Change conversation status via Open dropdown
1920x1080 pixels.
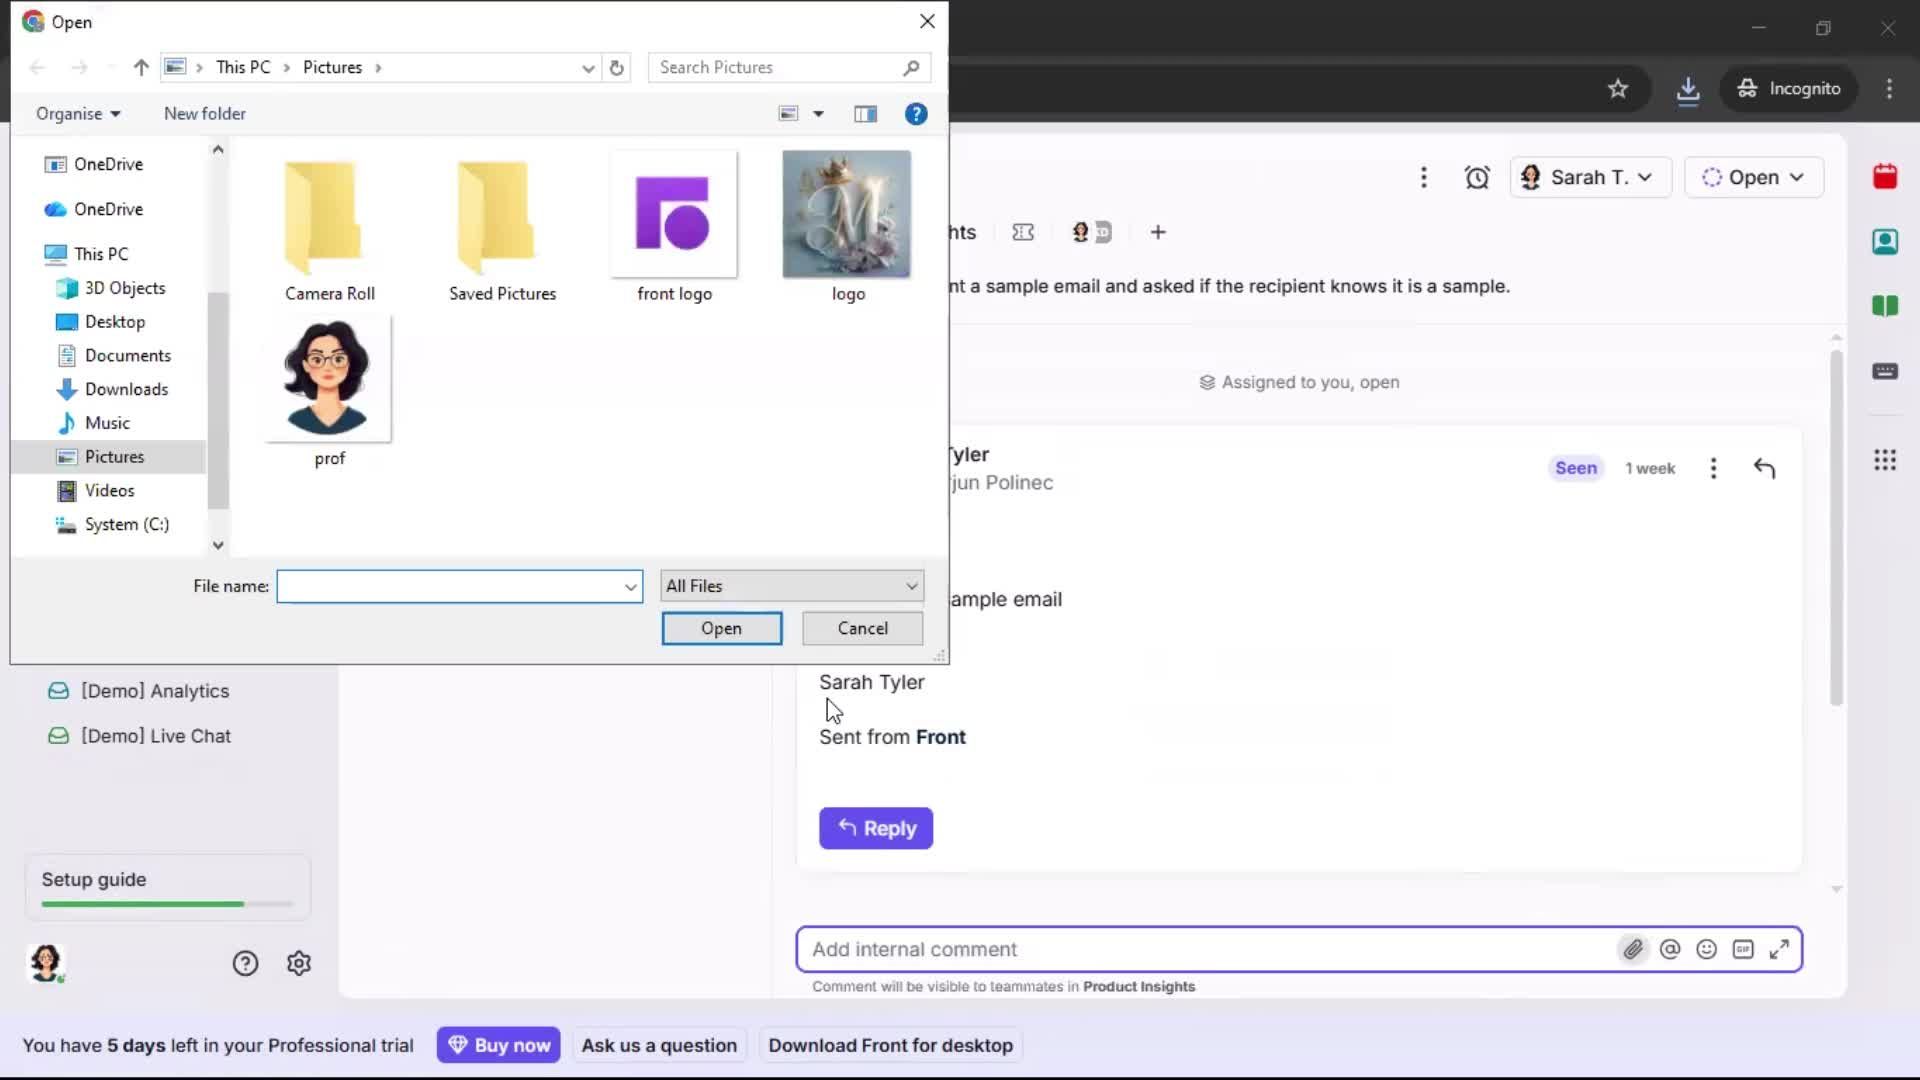(1754, 176)
